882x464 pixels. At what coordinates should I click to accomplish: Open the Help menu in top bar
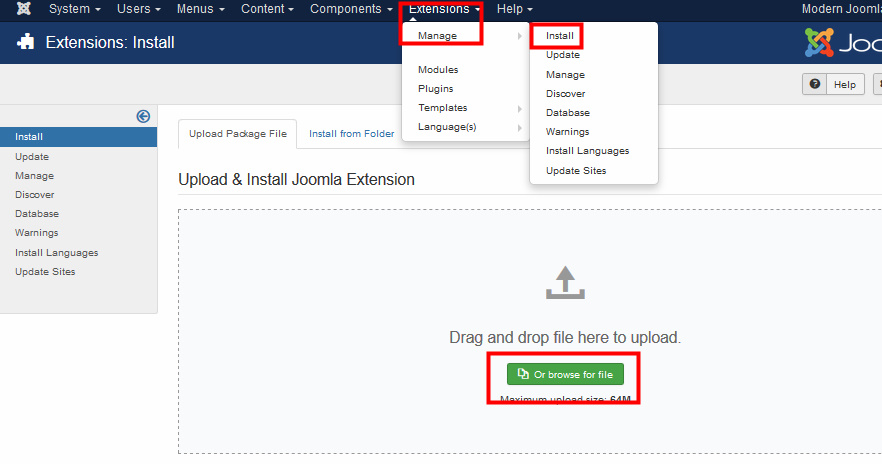pos(514,9)
